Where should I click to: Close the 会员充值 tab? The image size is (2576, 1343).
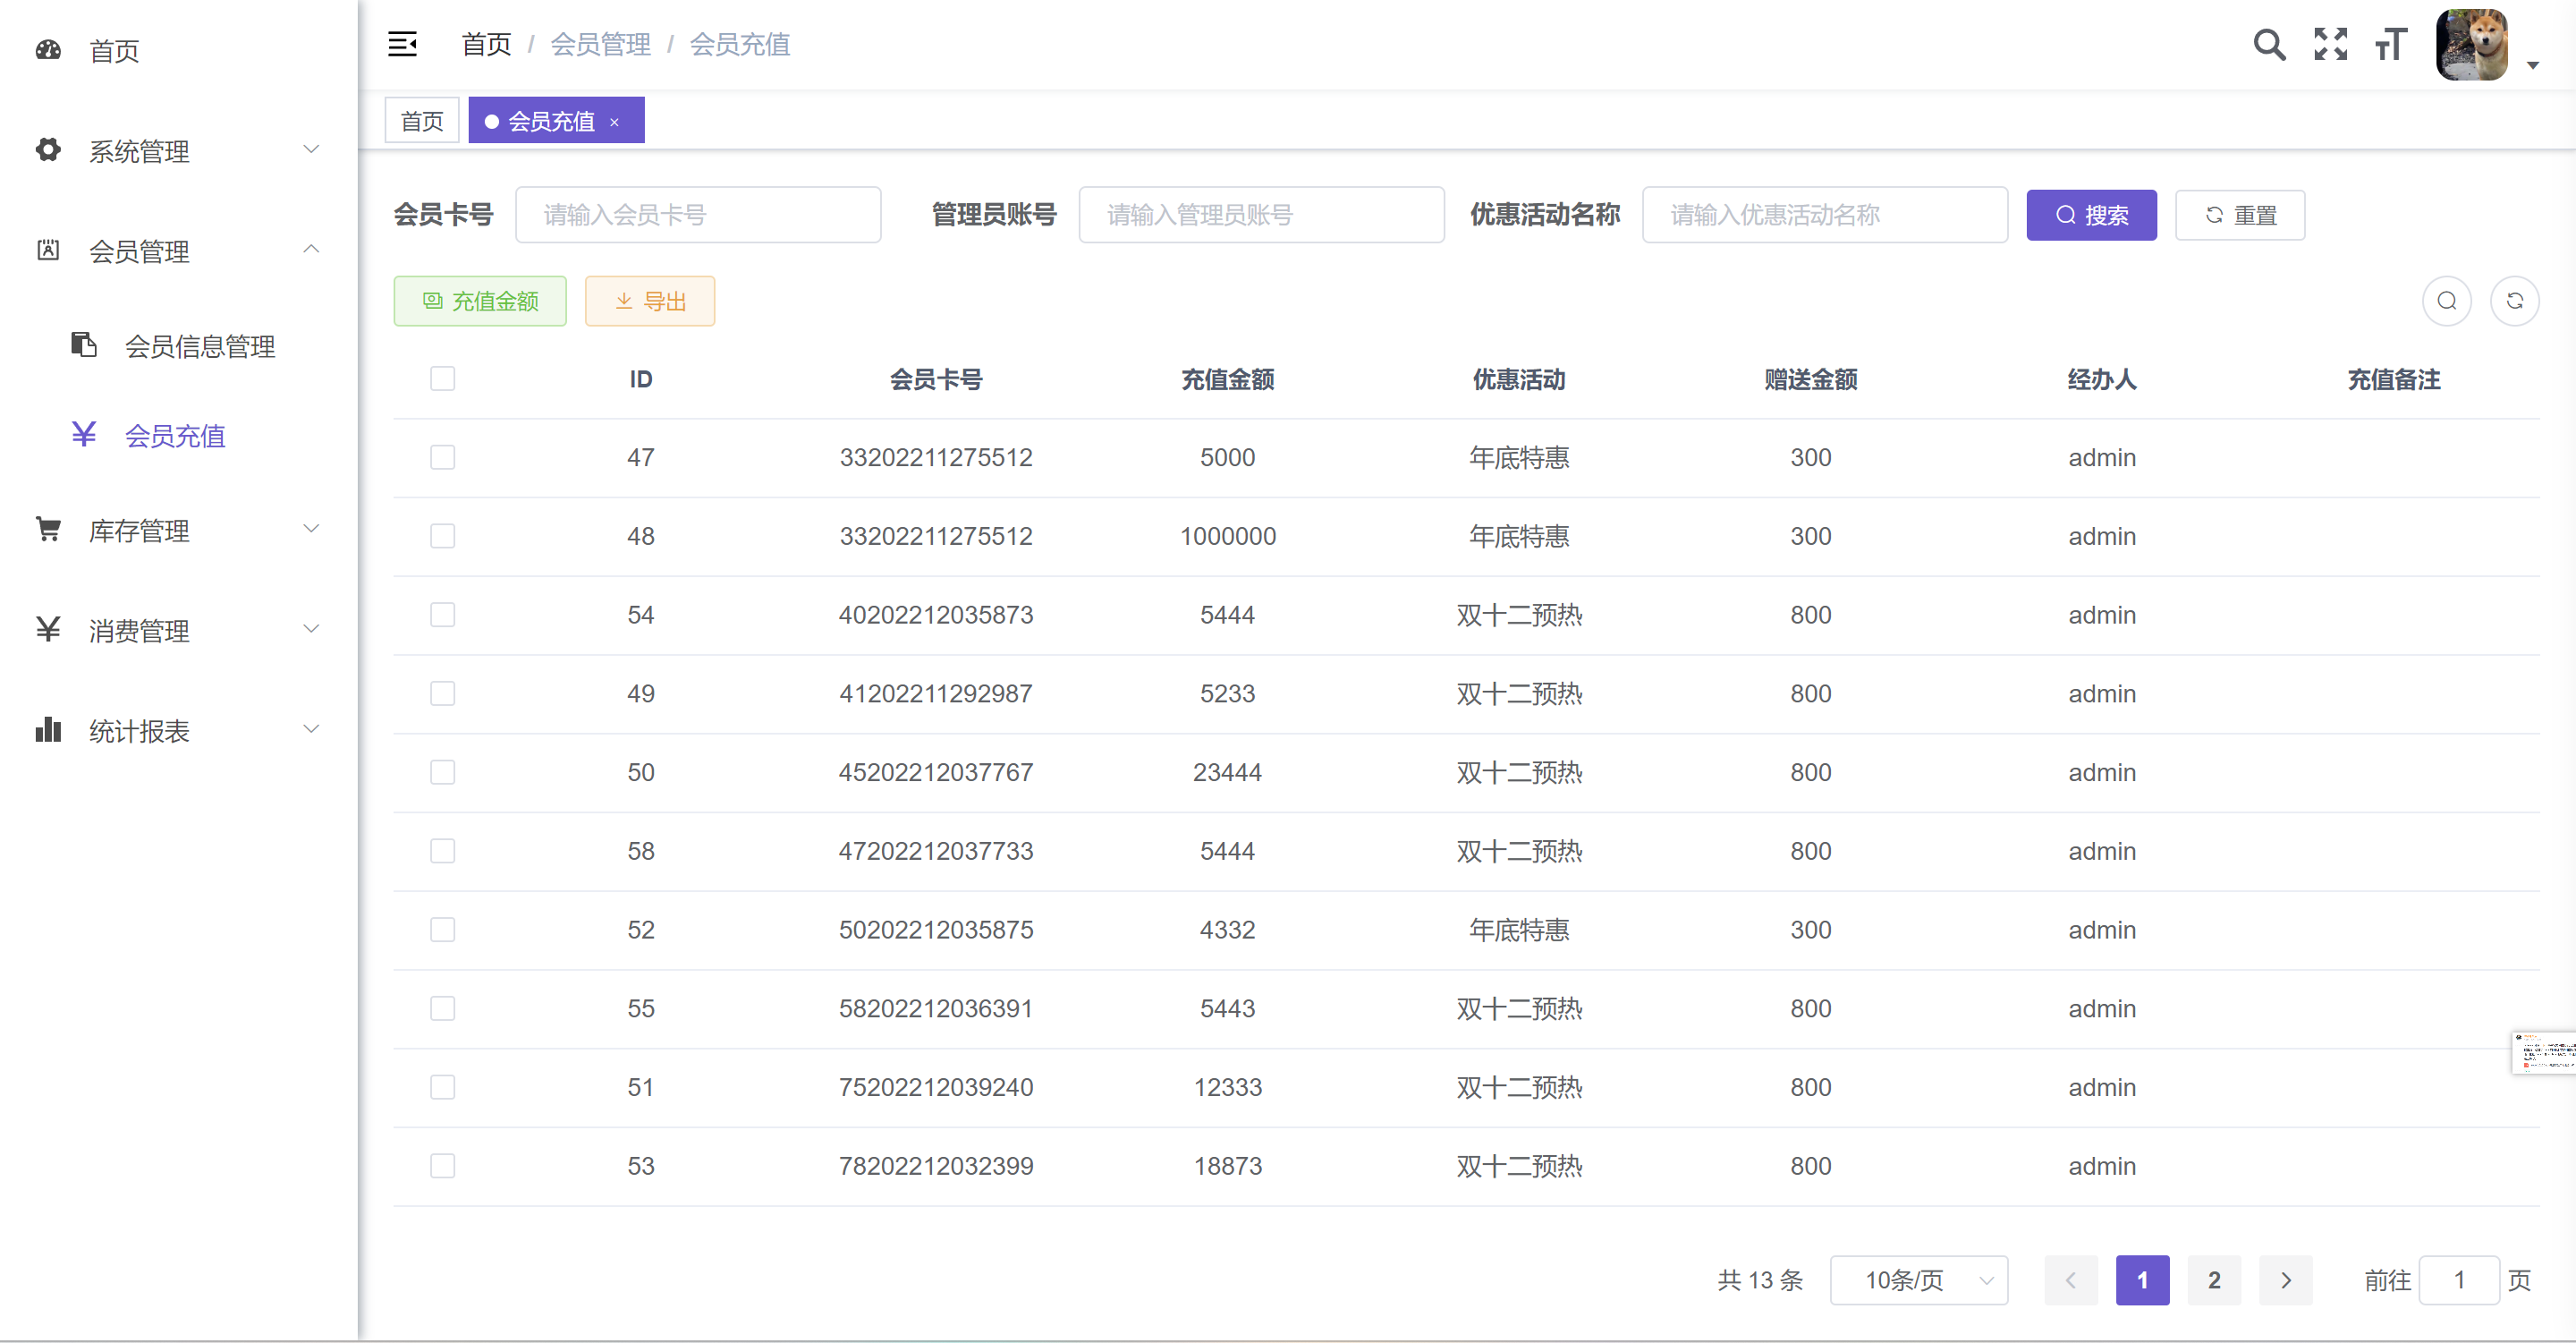pyautogui.click(x=615, y=122)
